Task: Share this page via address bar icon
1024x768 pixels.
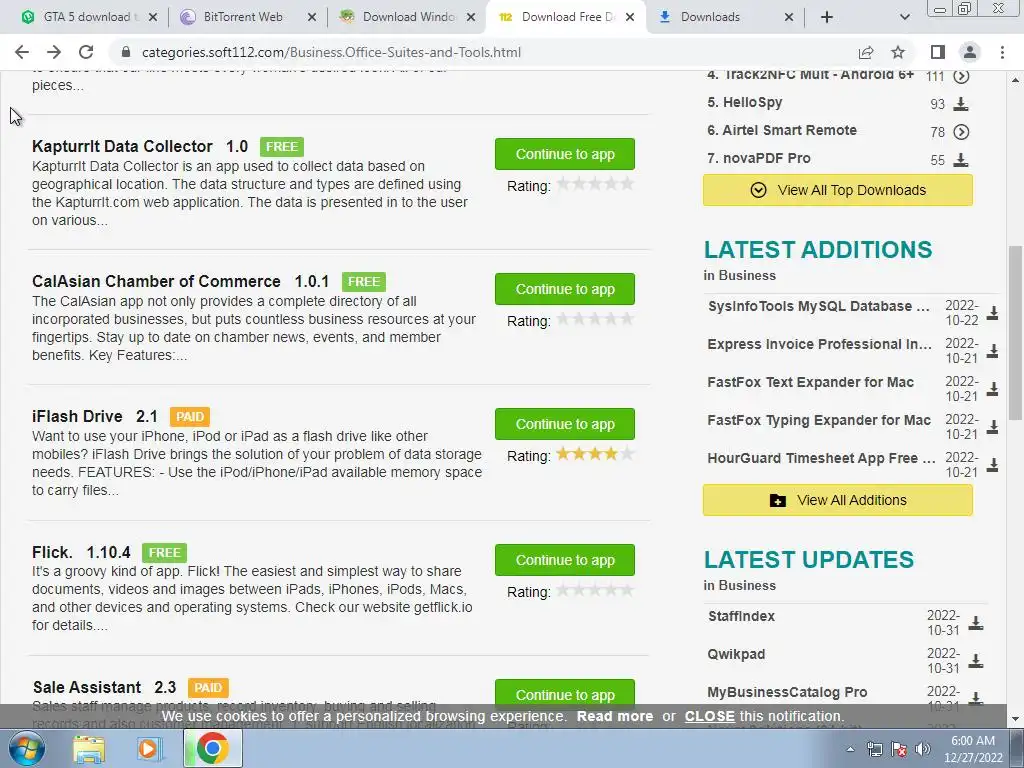Action: pyautogui.click(x=866, y=52)
